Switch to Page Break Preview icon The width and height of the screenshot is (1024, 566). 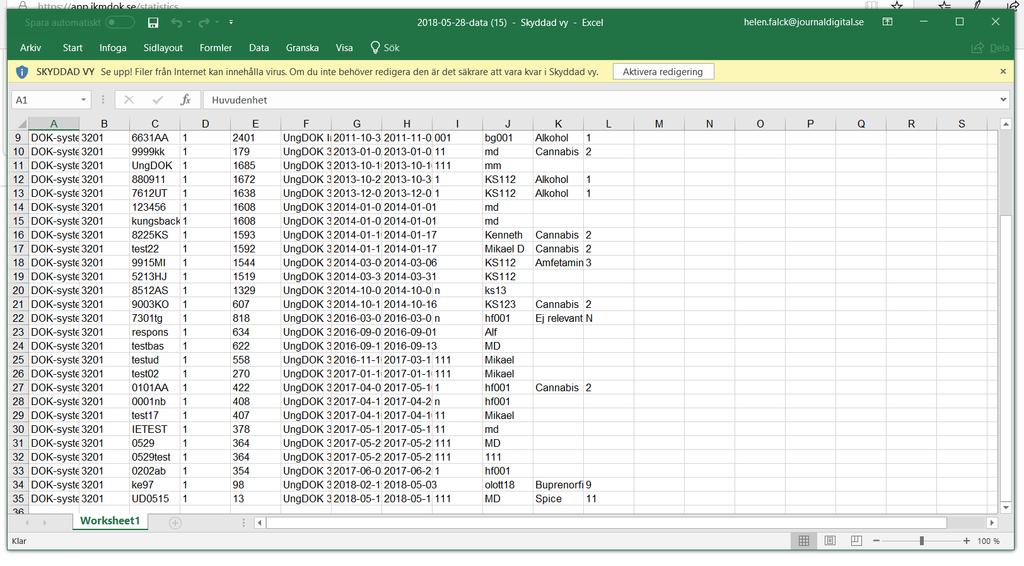(x=856, y=541)
